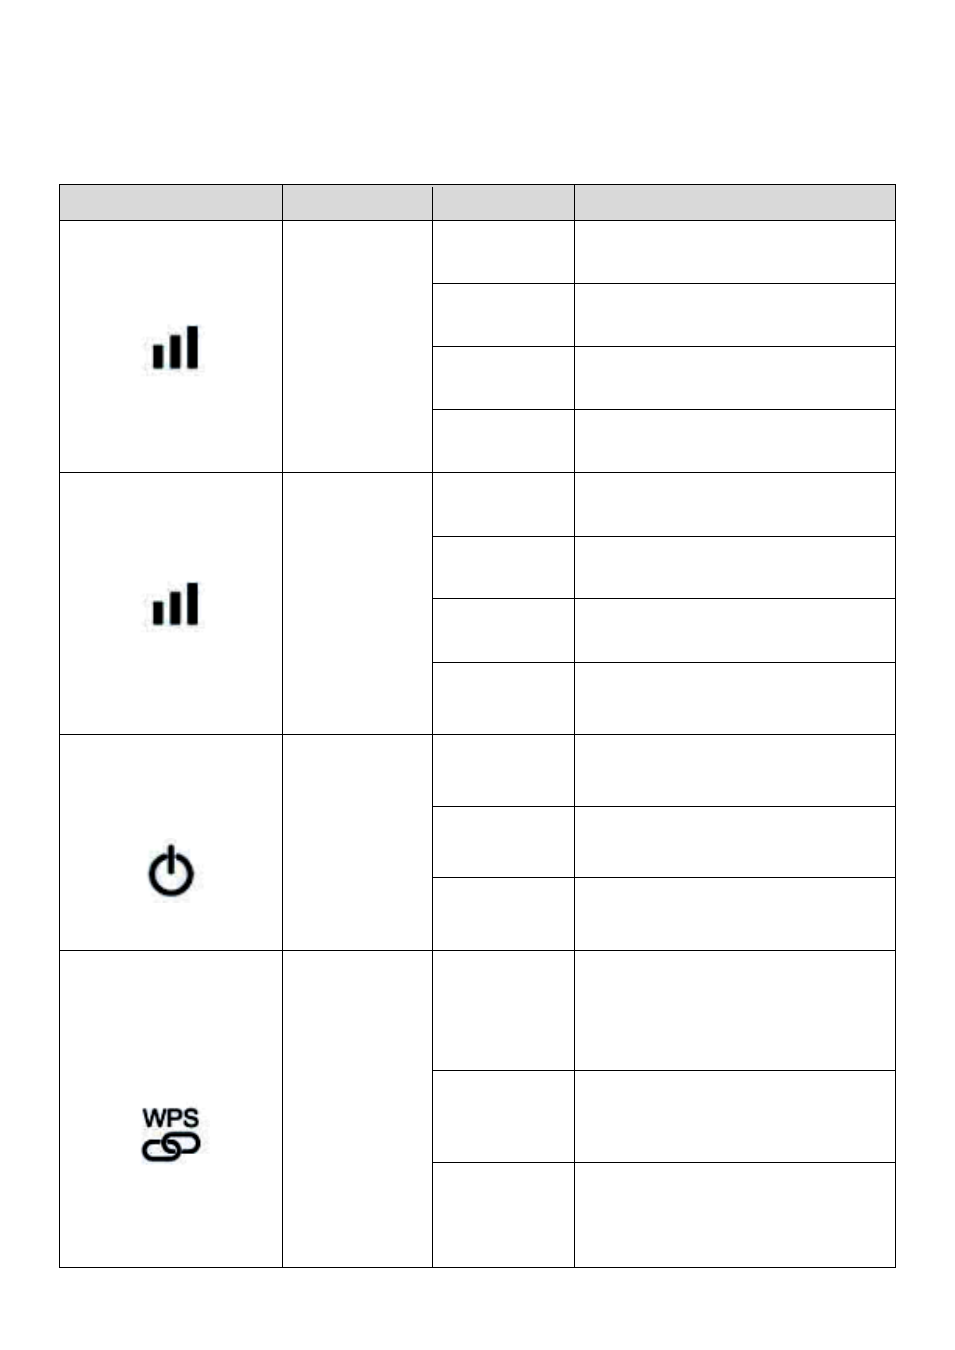This screenshot has width=955, height=1350.
Task: Click the WPS chain-link icon
Action: coord(171,1134)
